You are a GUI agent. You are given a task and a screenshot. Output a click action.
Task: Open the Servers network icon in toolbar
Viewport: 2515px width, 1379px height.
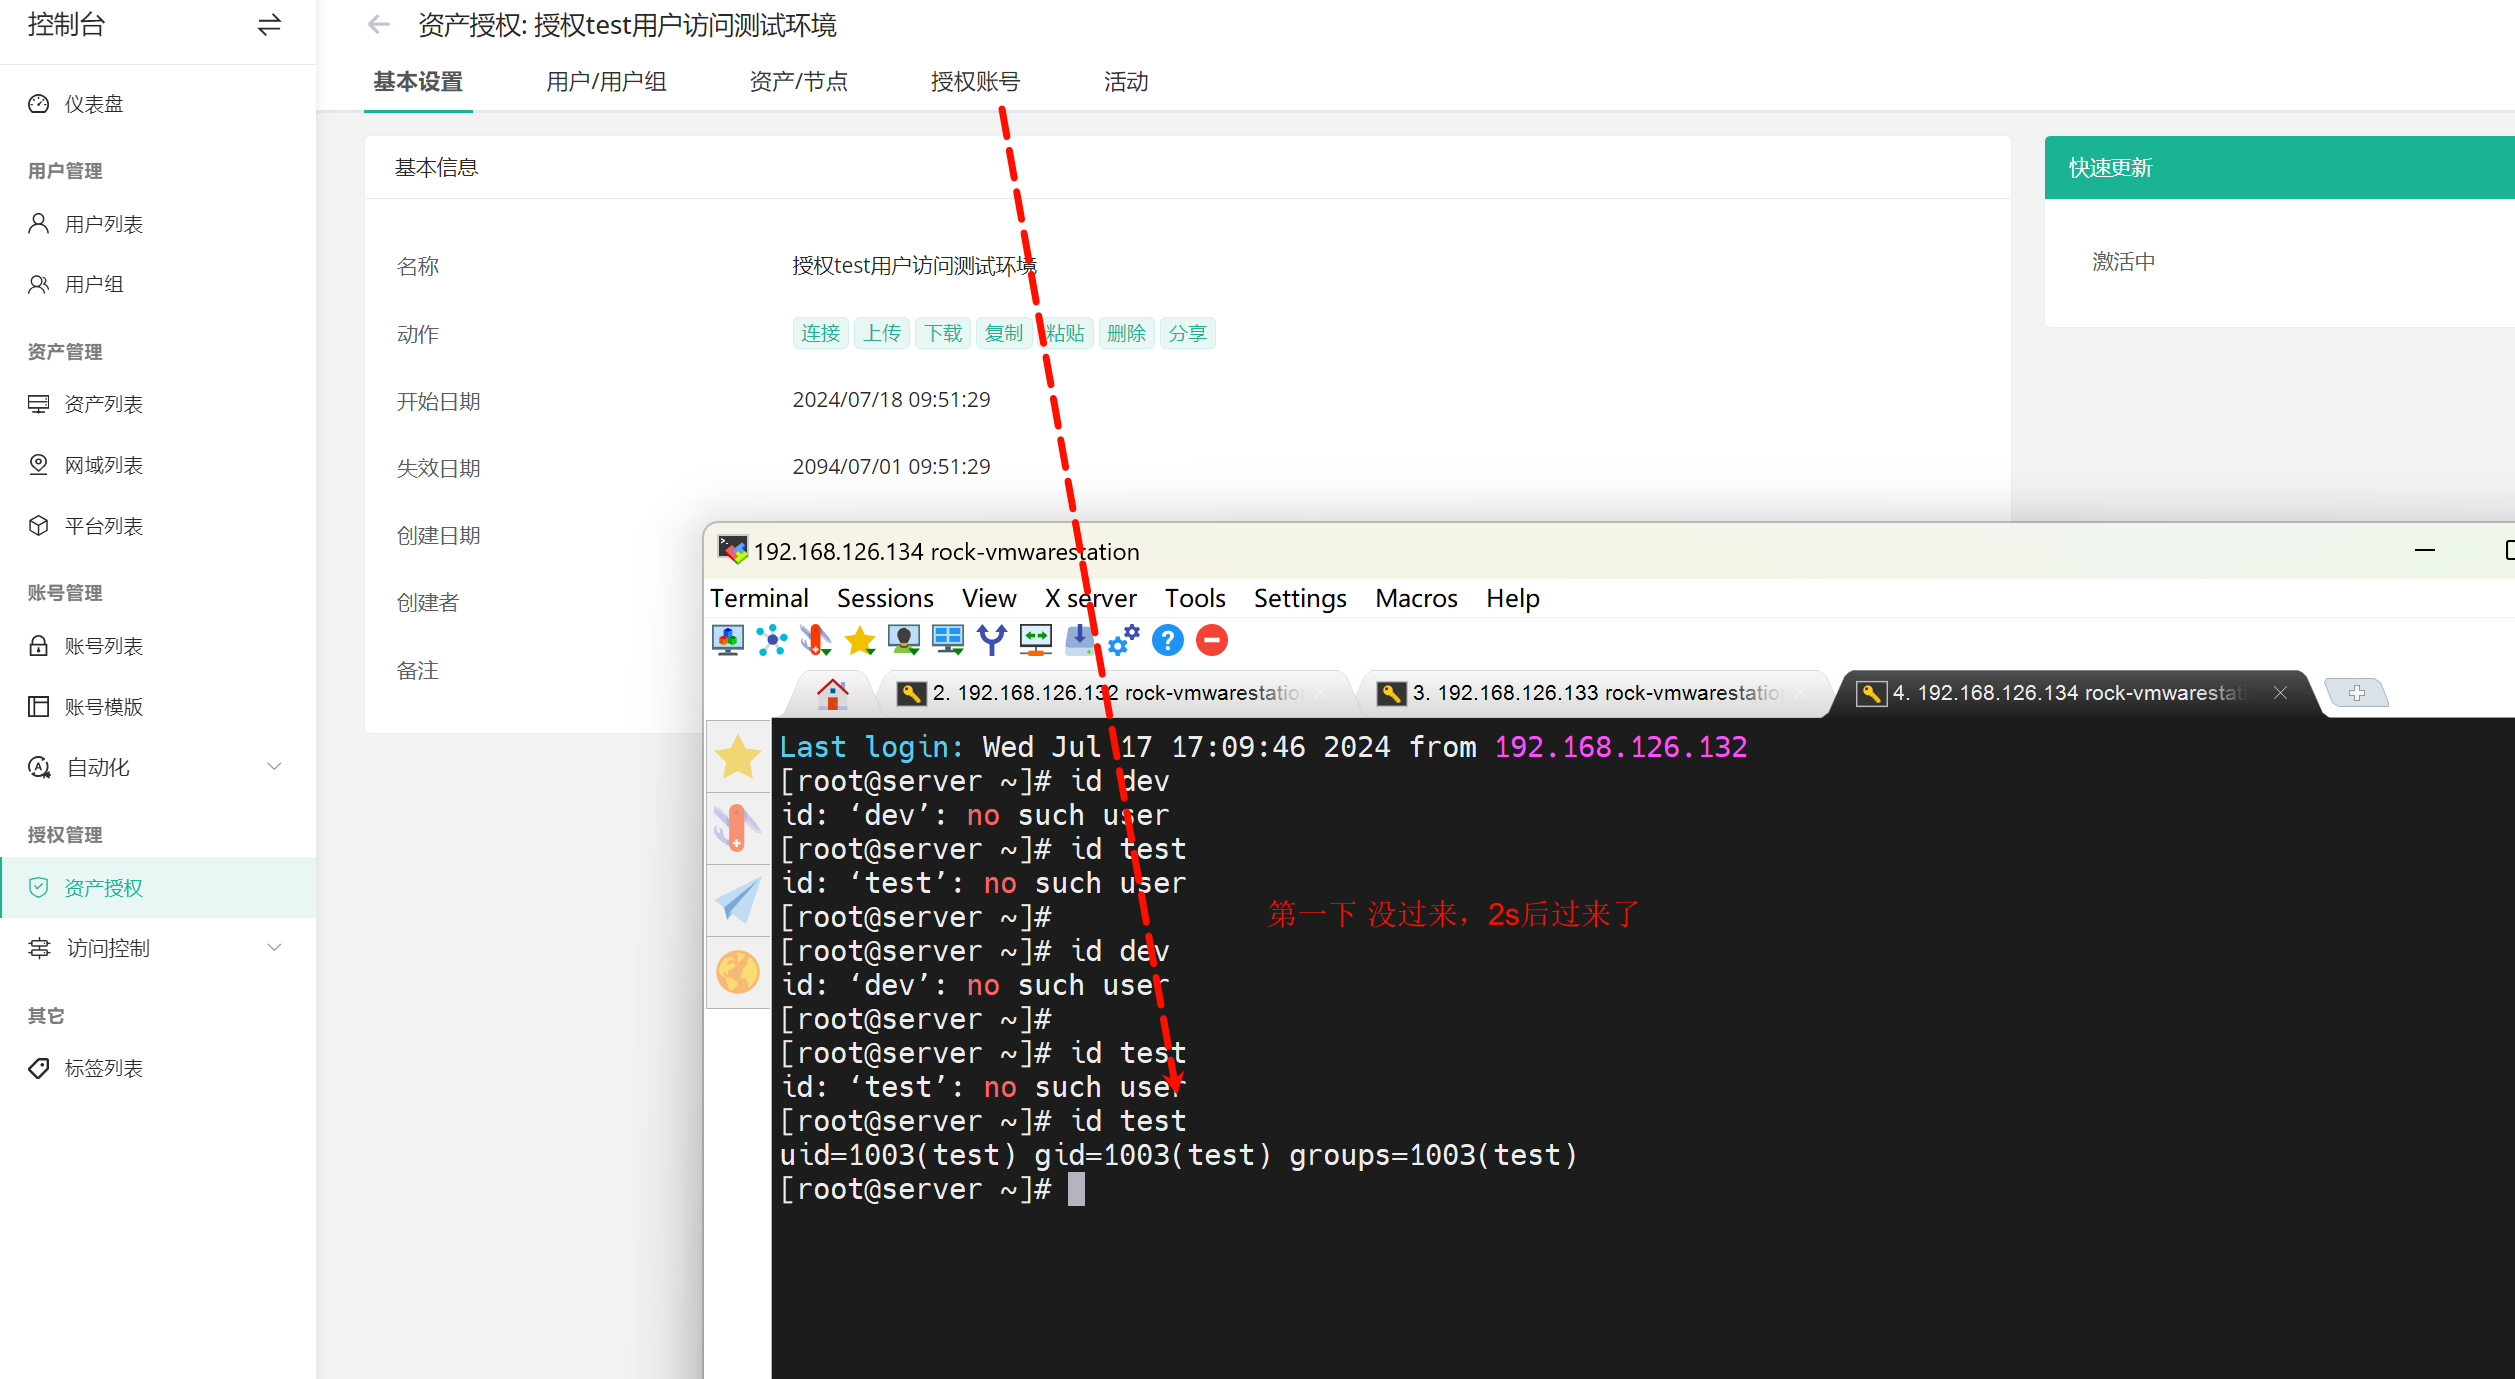pyautogui.click(x=771, y=640)
